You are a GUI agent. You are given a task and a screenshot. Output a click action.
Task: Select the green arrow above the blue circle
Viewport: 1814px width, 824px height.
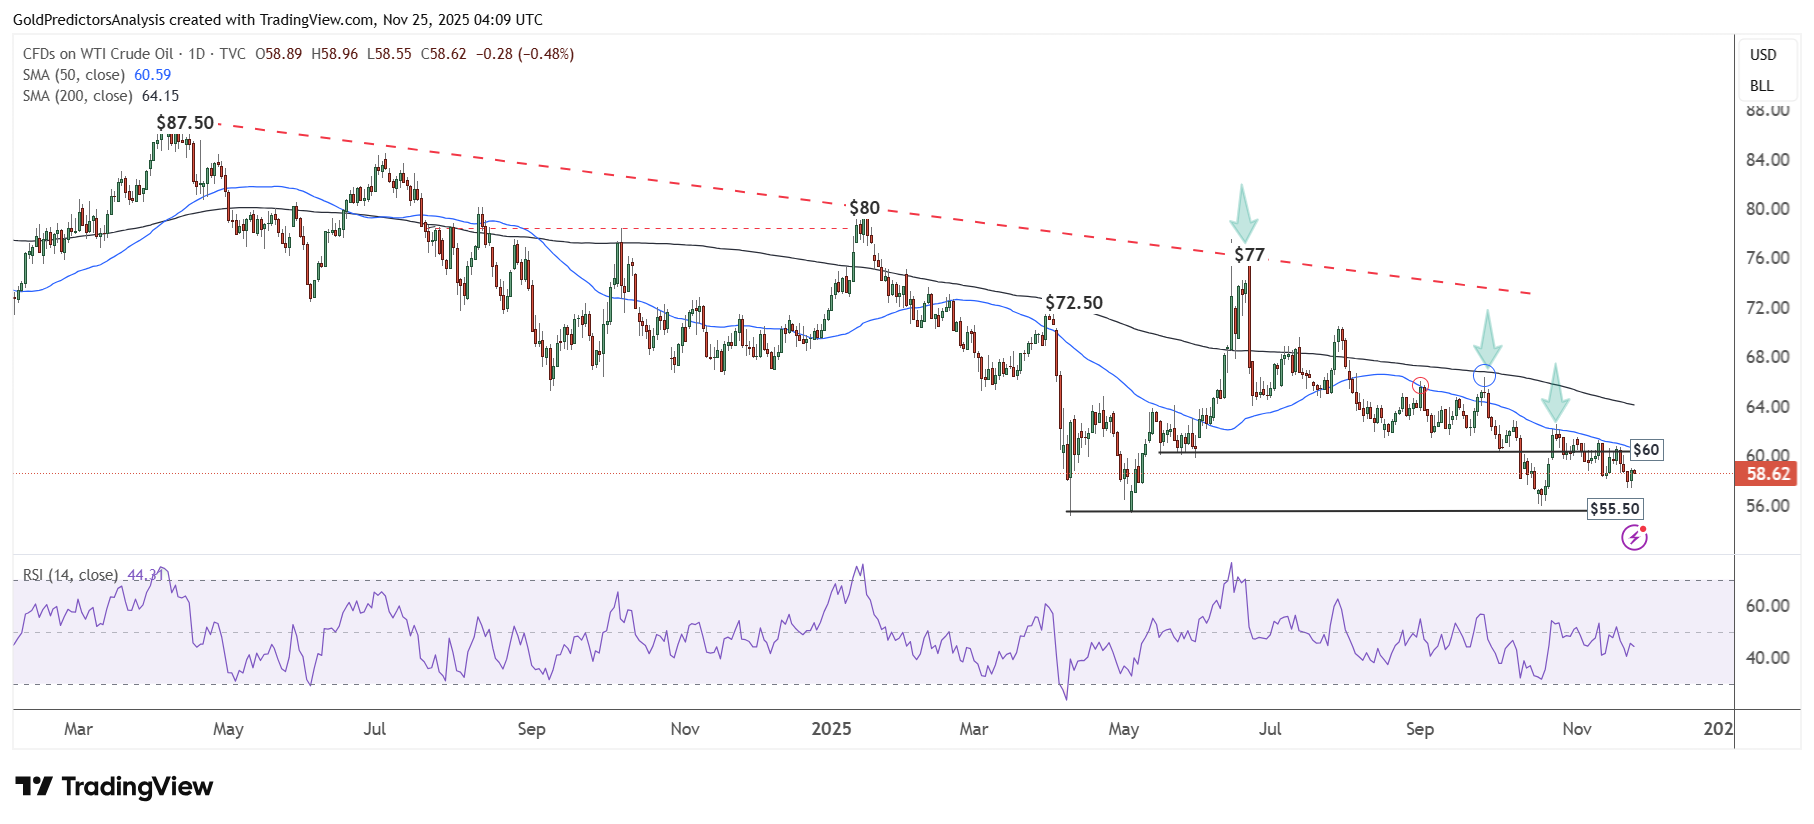point(1487,338)
